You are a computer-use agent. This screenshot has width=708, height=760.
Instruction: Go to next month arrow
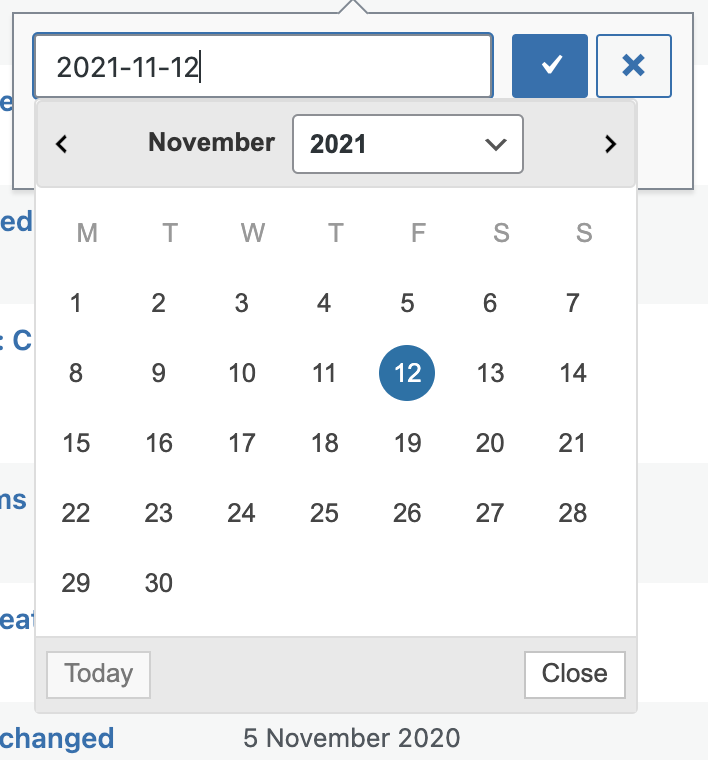pyautogui.click(x=610, y=144)
